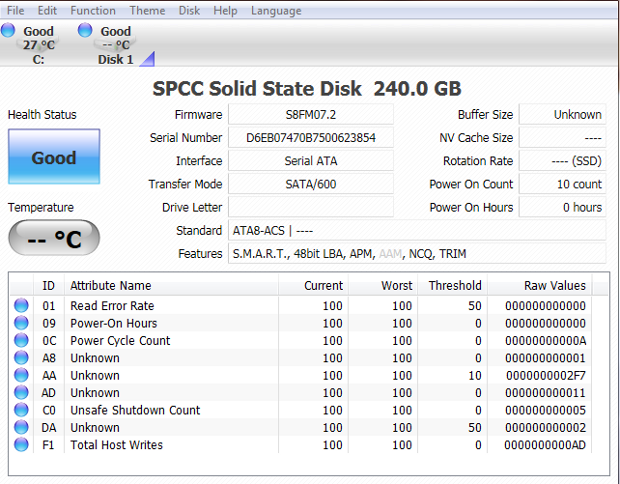
Task: Click the Firmware value field
Action: click(310, 115)
